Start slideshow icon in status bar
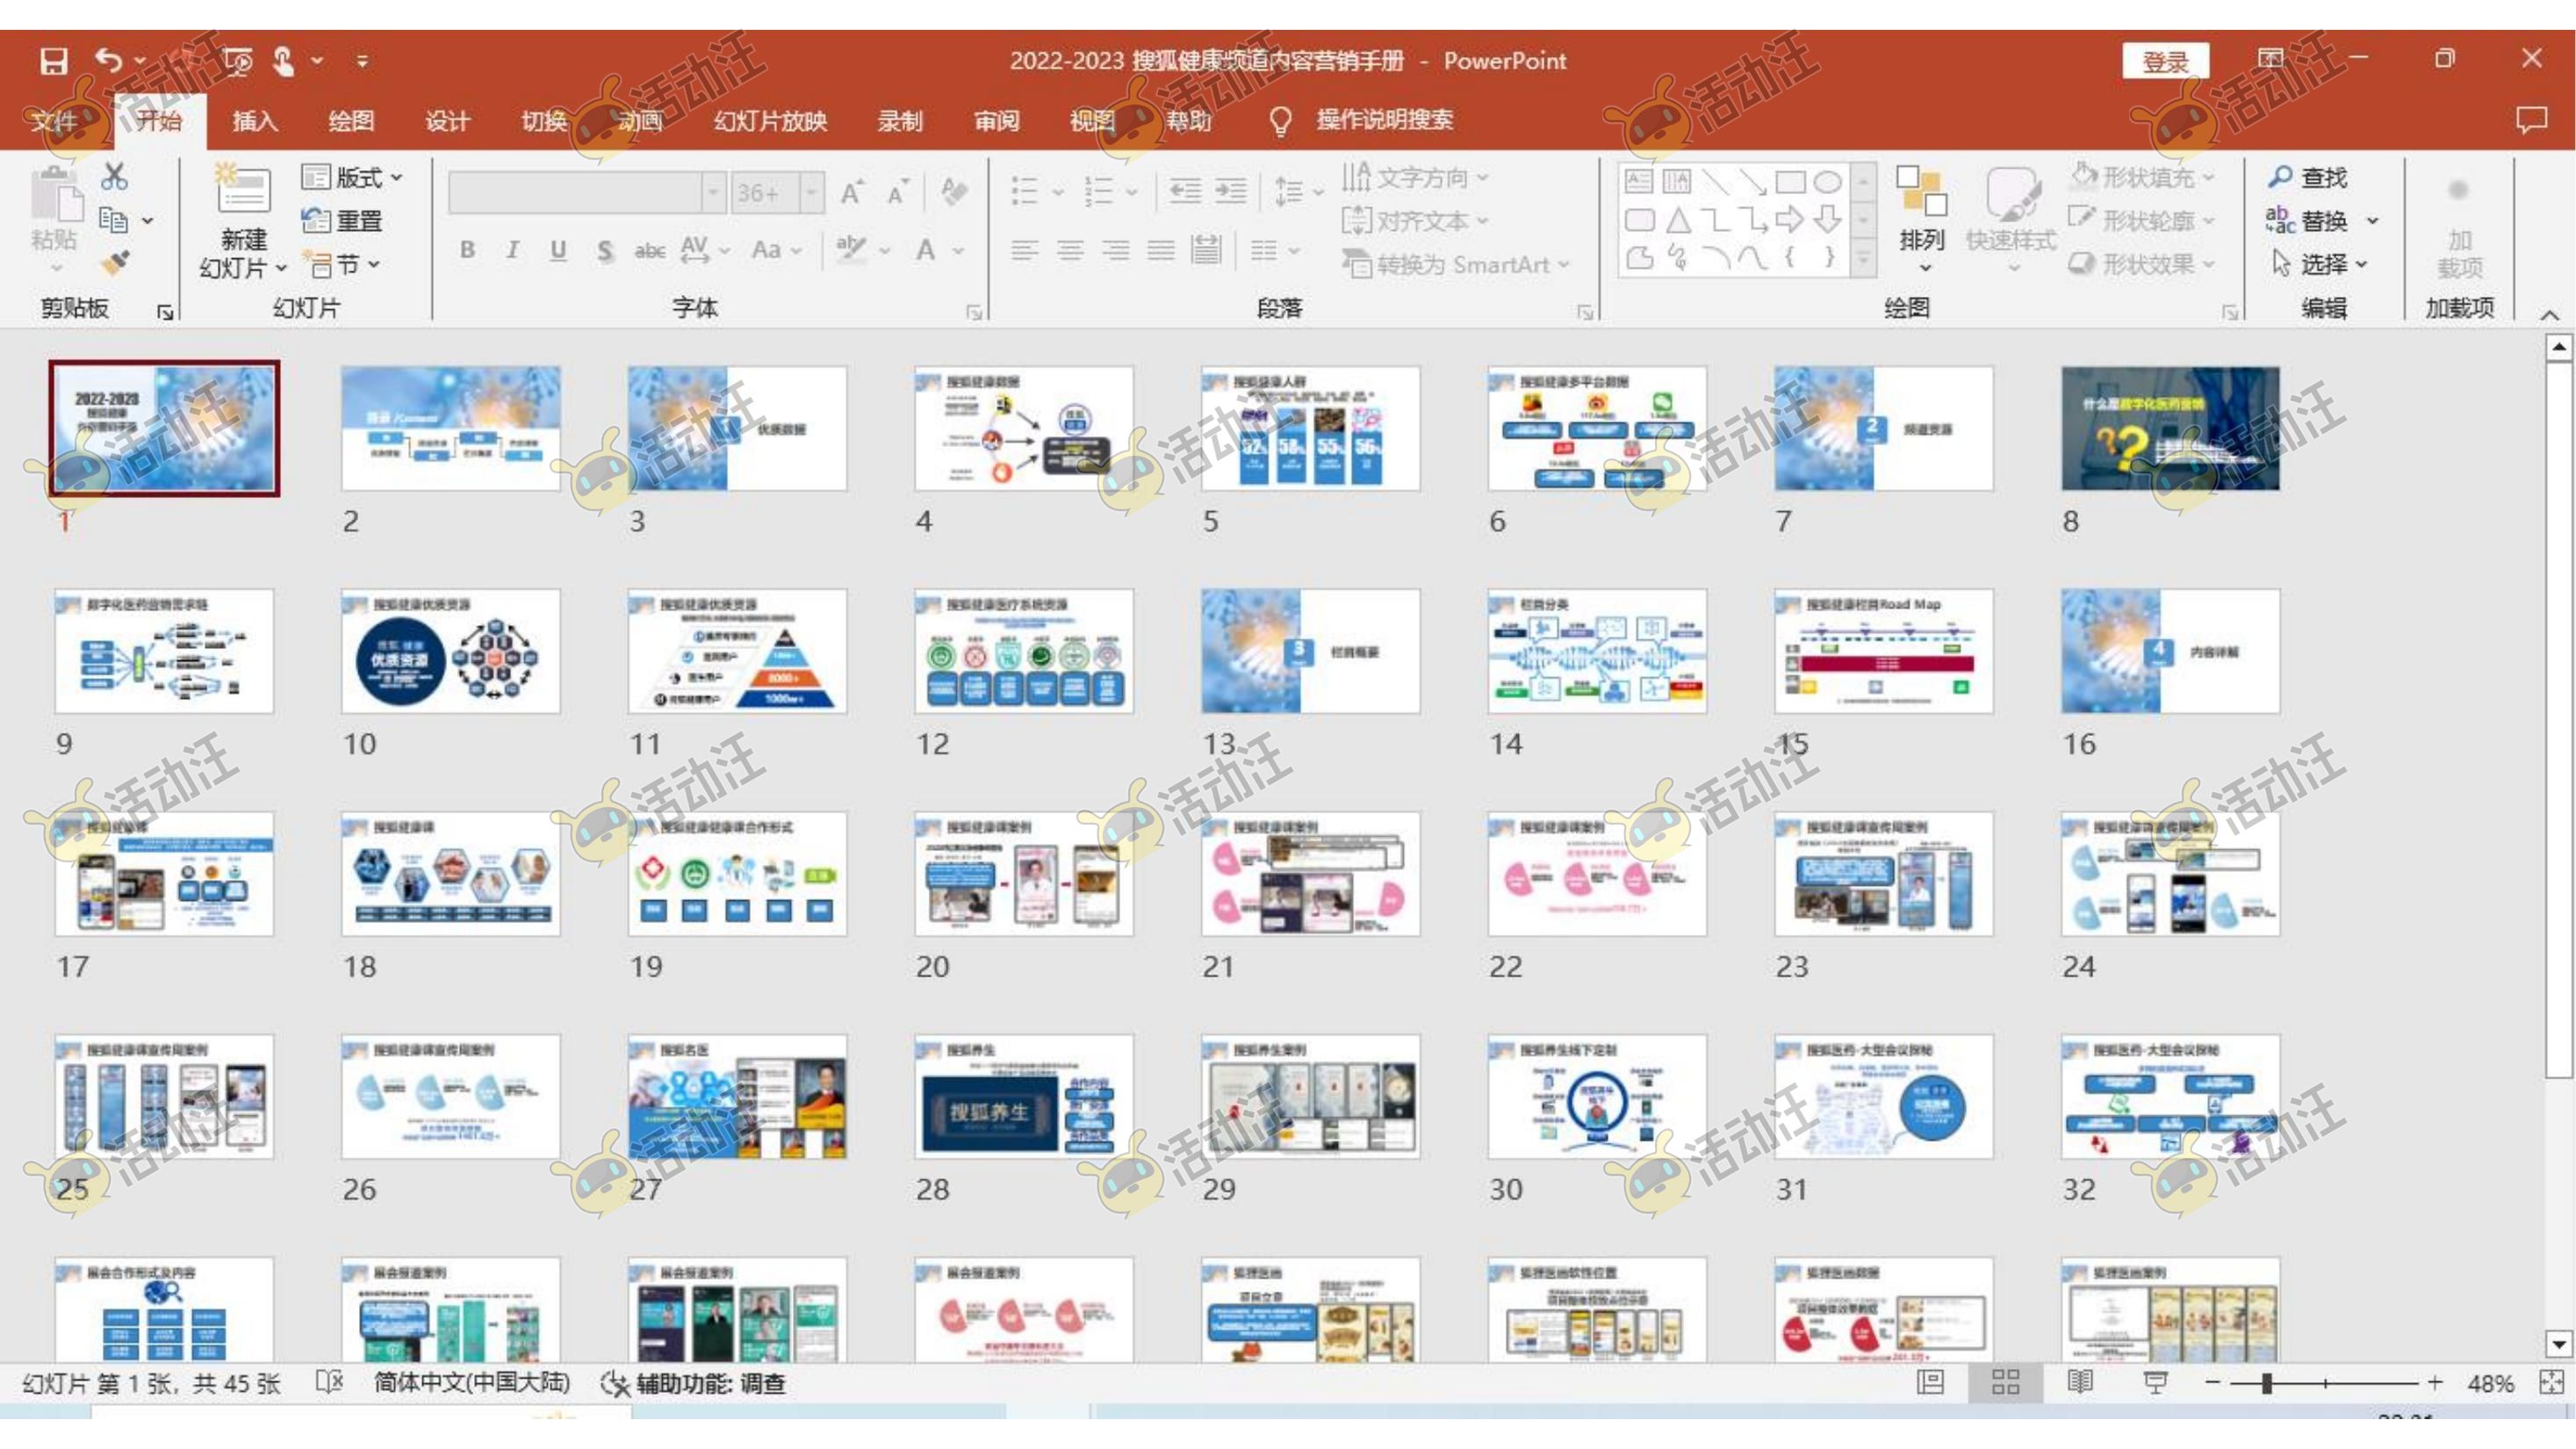Screen dimensions: 2576x1449 click(x=2156, y=1383)
